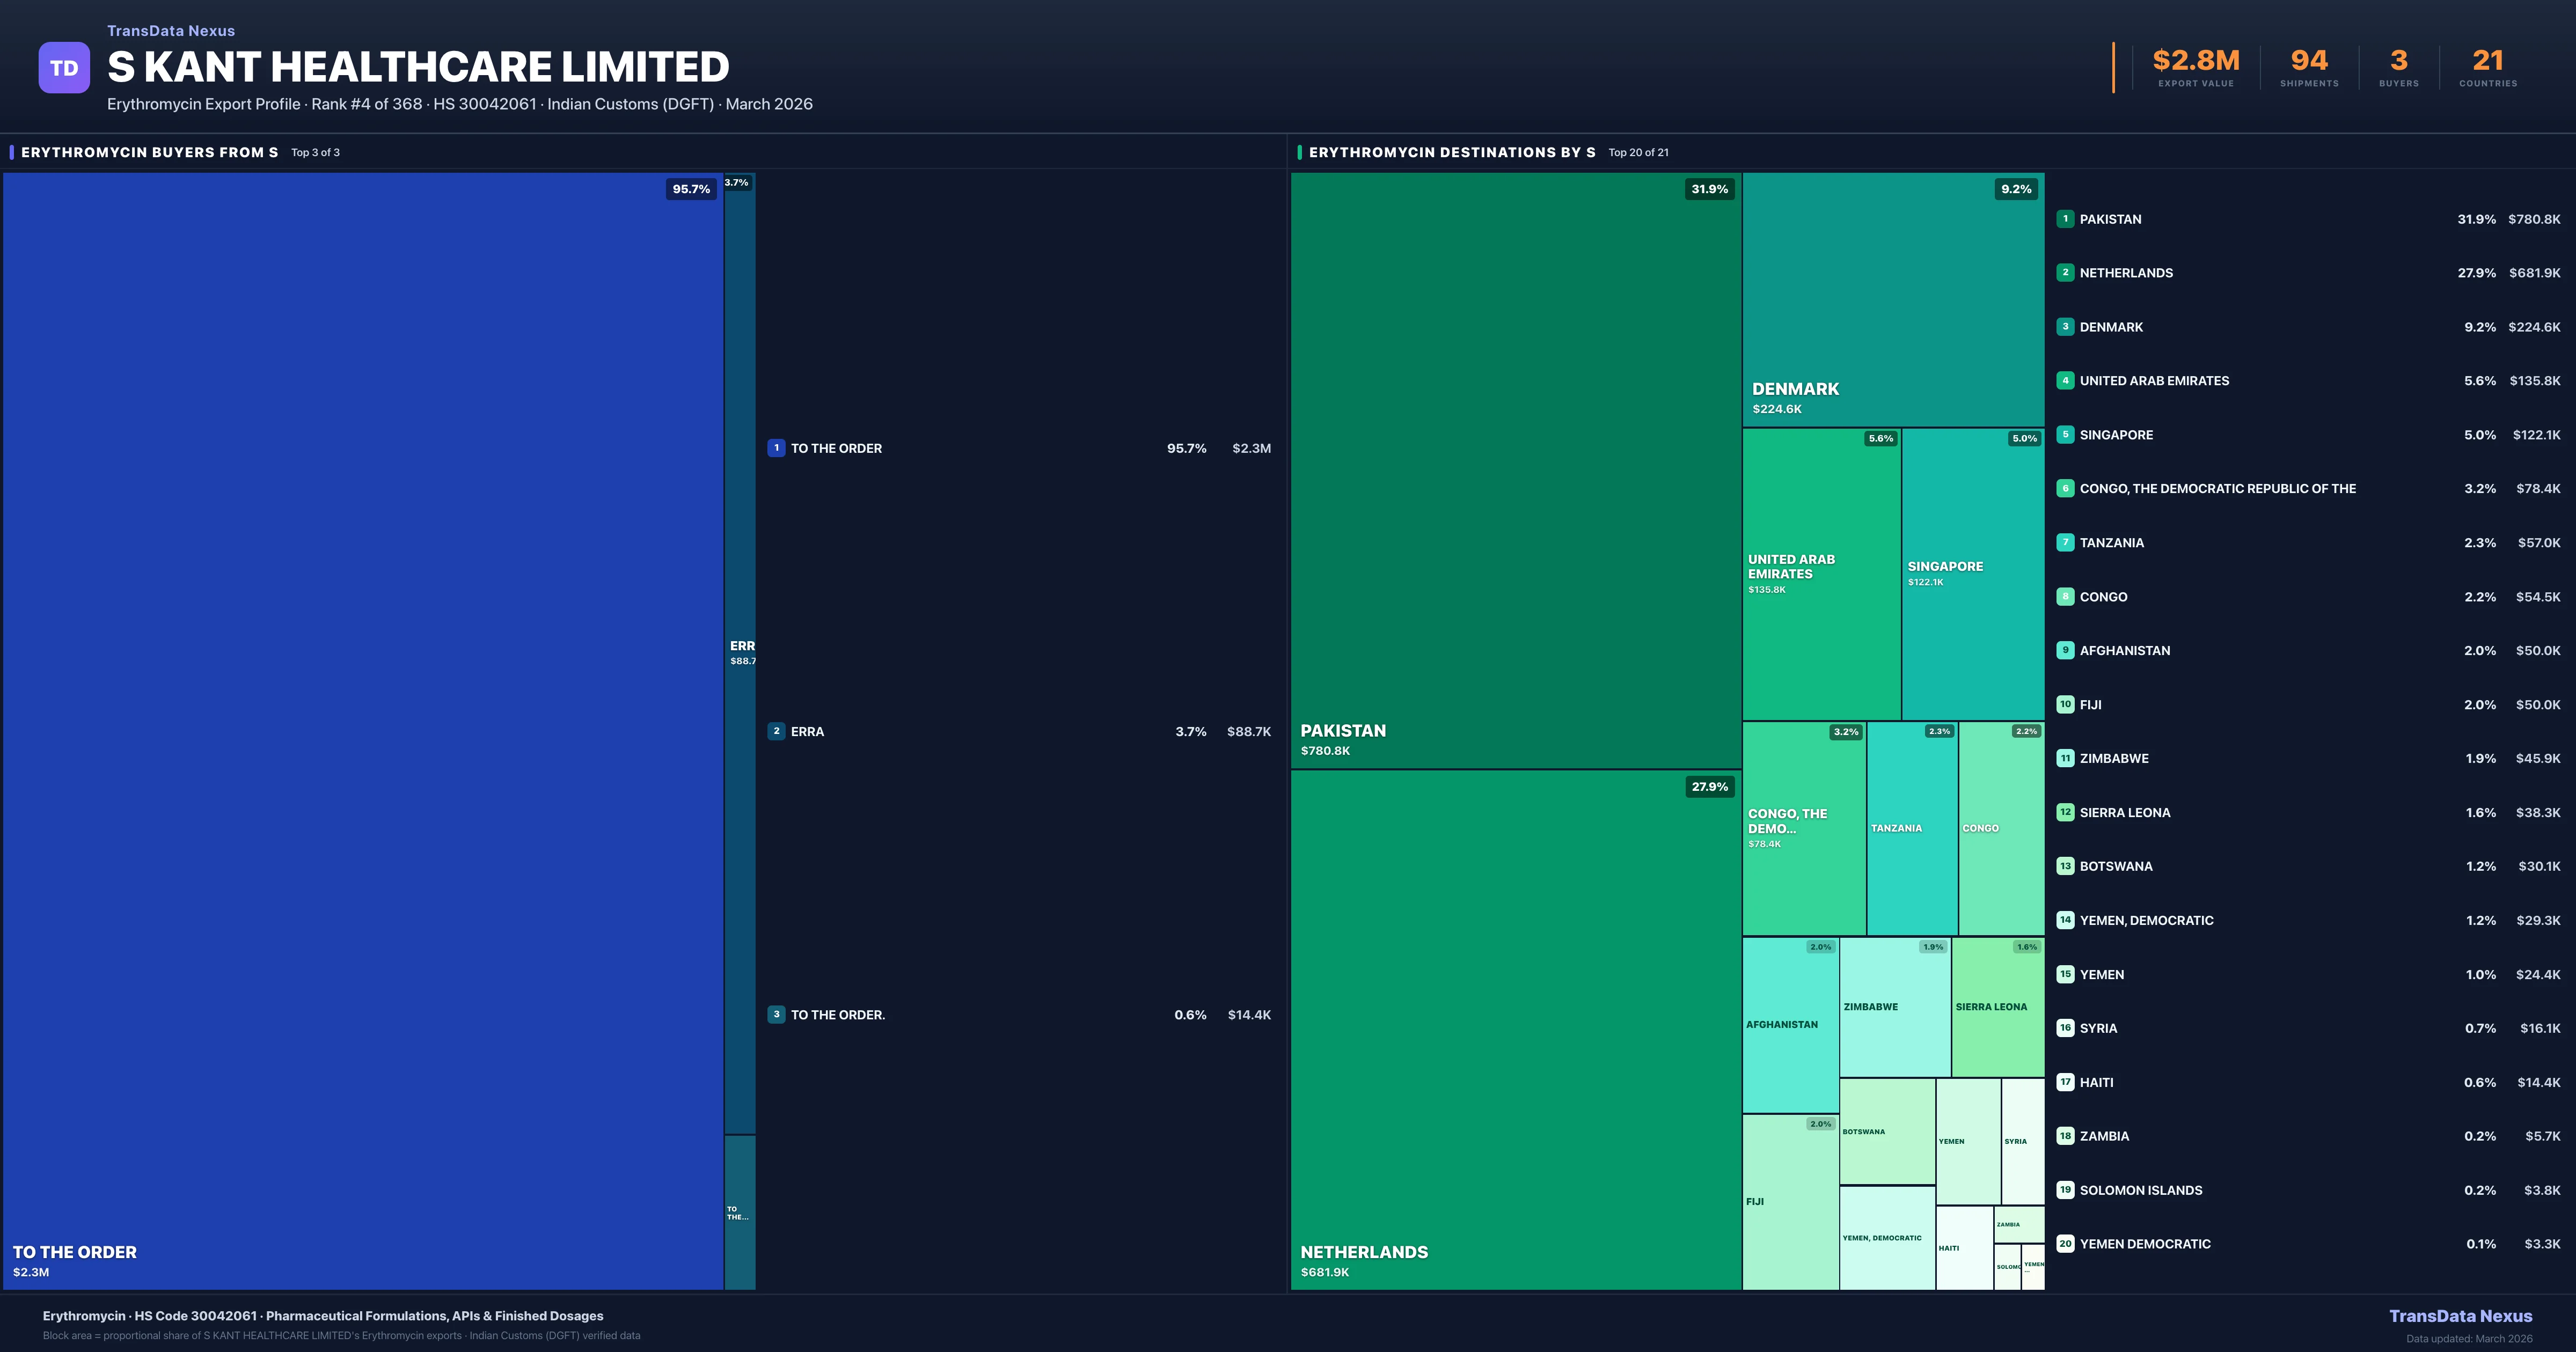
Task: Click the 31.9% badge on Pakistan block
Action: click(1709, 189)
